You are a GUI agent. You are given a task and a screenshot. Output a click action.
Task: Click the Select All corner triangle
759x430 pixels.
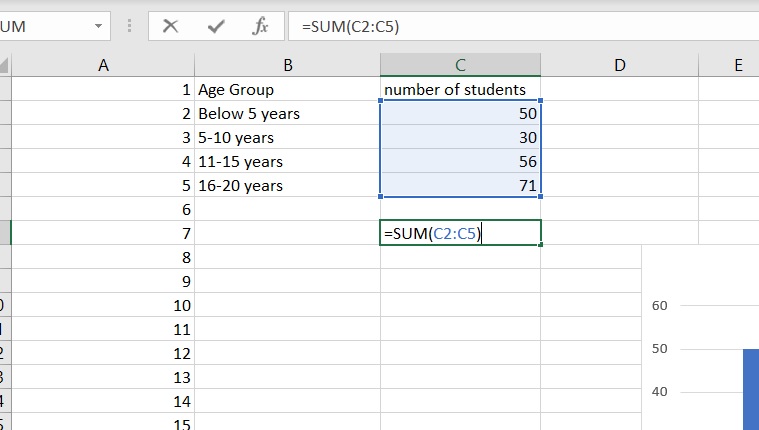pos(4,65)
